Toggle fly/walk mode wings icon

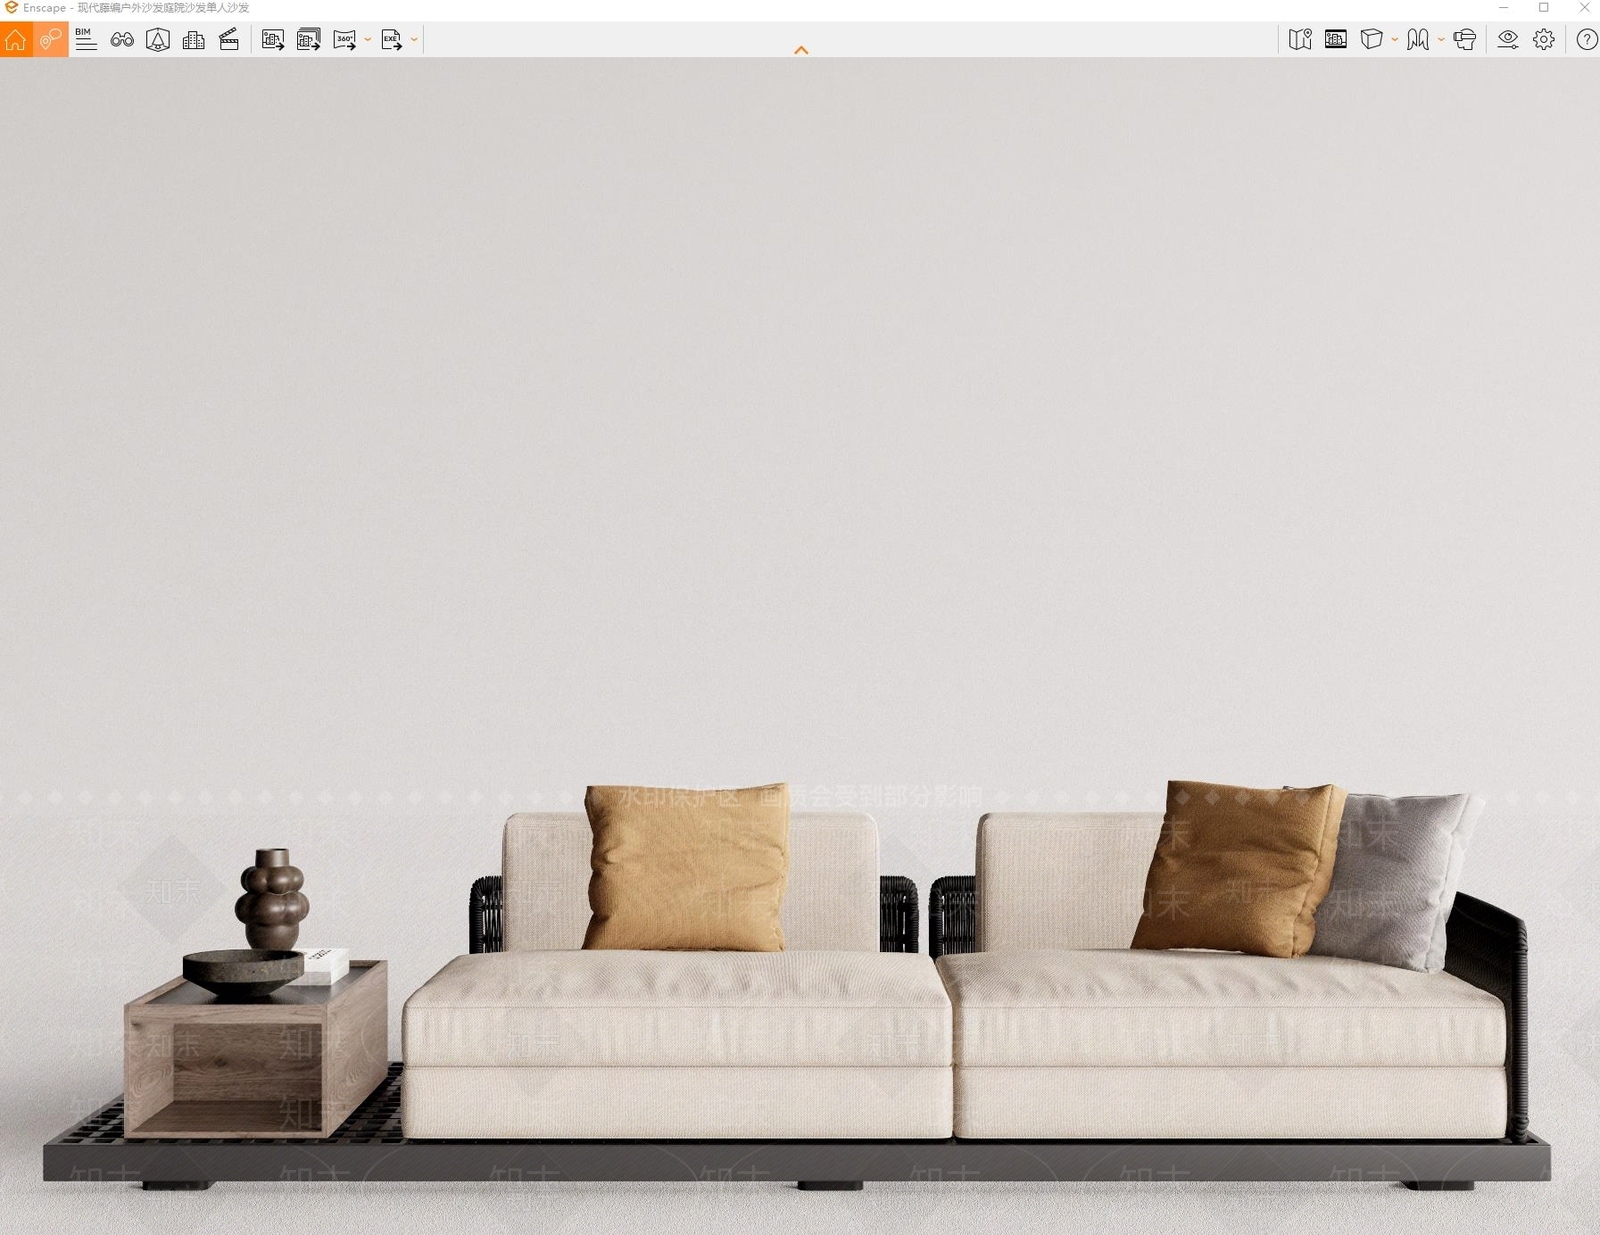point(1418,40)
